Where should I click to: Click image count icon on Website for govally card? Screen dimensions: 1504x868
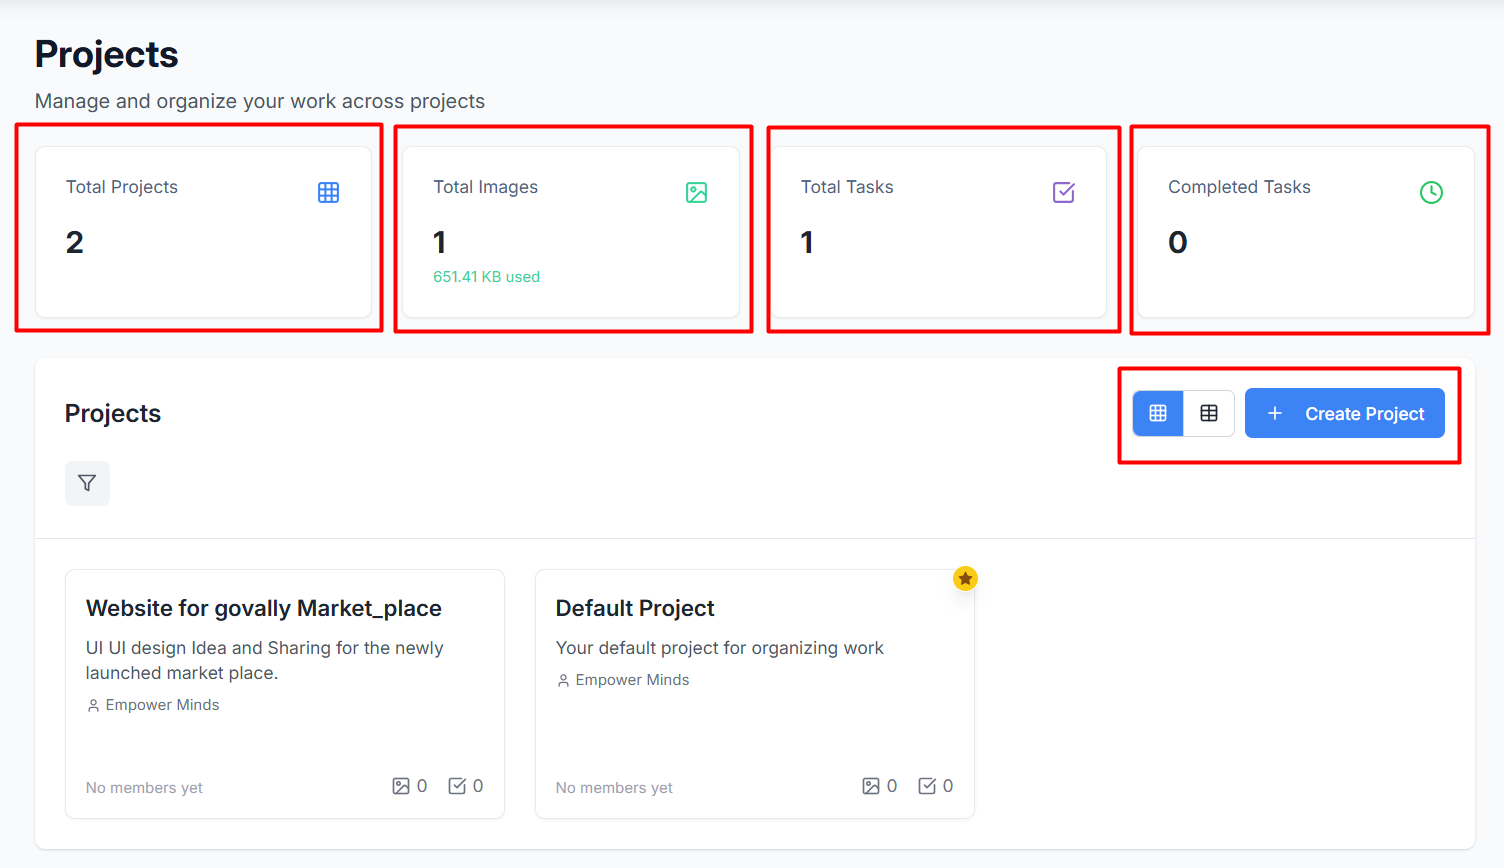tap(401, 786)
